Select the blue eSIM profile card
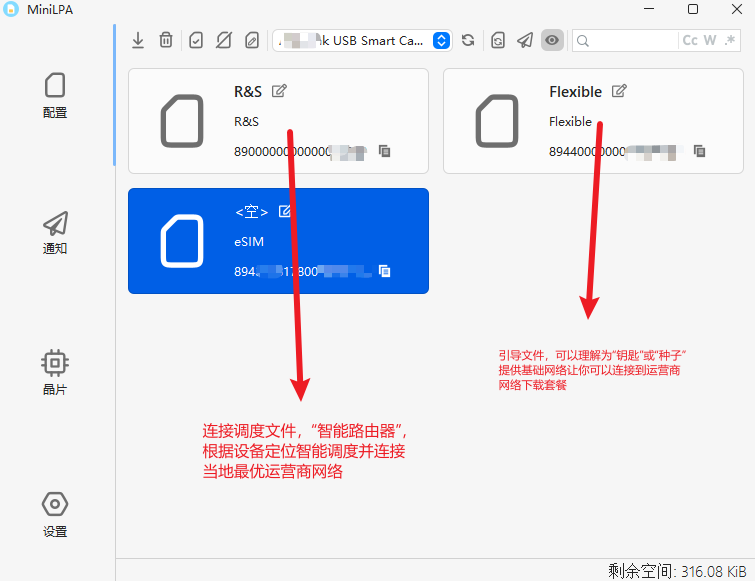 pyautogui.click(x=278, y=241)
